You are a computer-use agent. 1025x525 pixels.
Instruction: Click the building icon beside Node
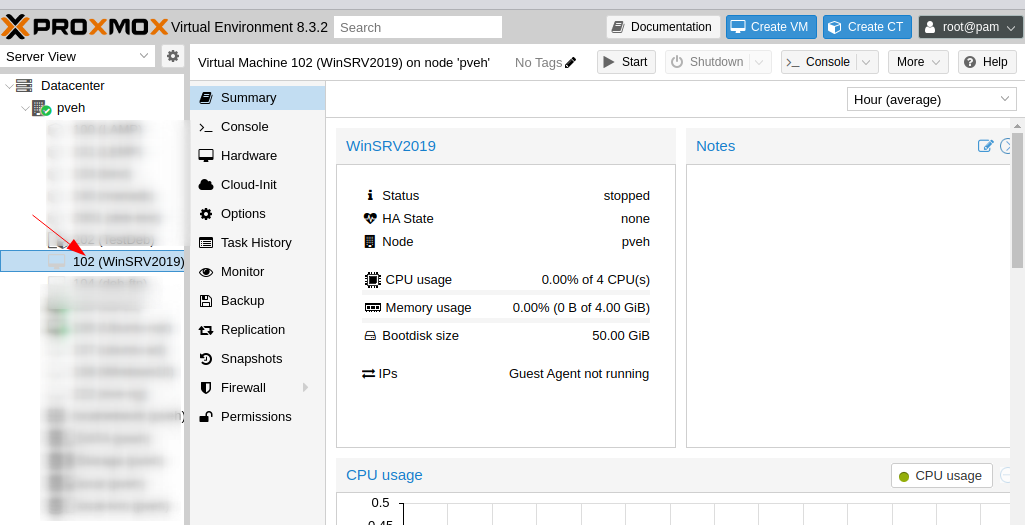(370, 242)
